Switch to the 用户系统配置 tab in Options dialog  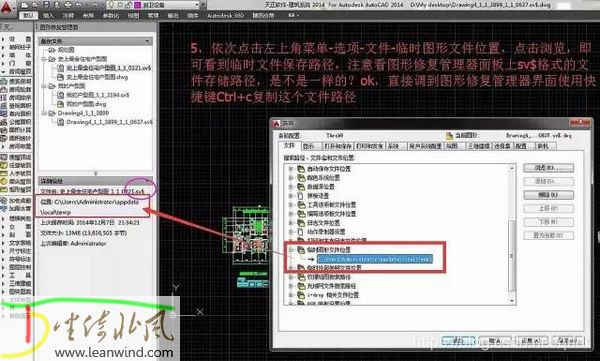(425, 146)
